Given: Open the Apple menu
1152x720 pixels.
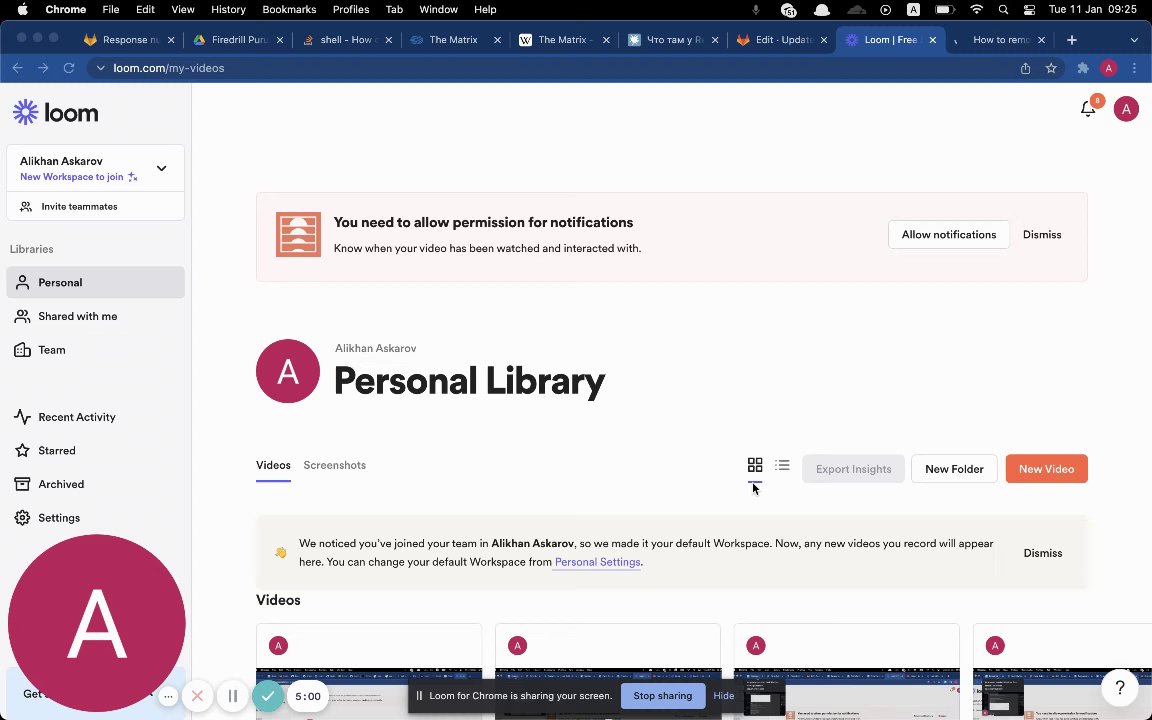Looking at the screenshot, I should pos(22,10).
